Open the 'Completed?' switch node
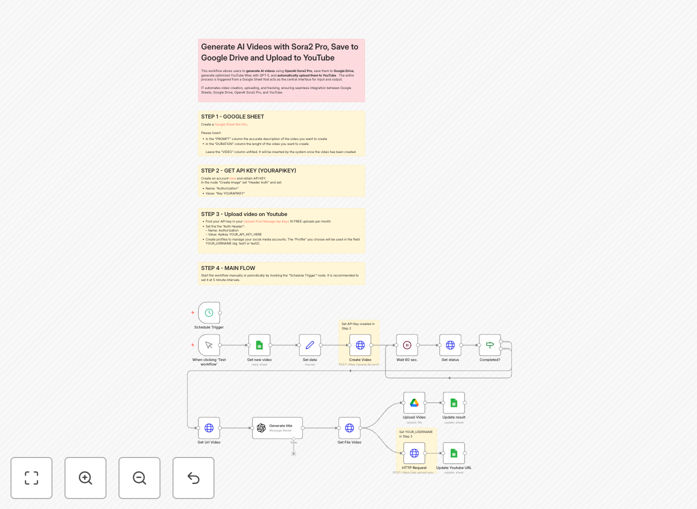Viewport: 697px width, 509px height. click(x=490, y=345)
